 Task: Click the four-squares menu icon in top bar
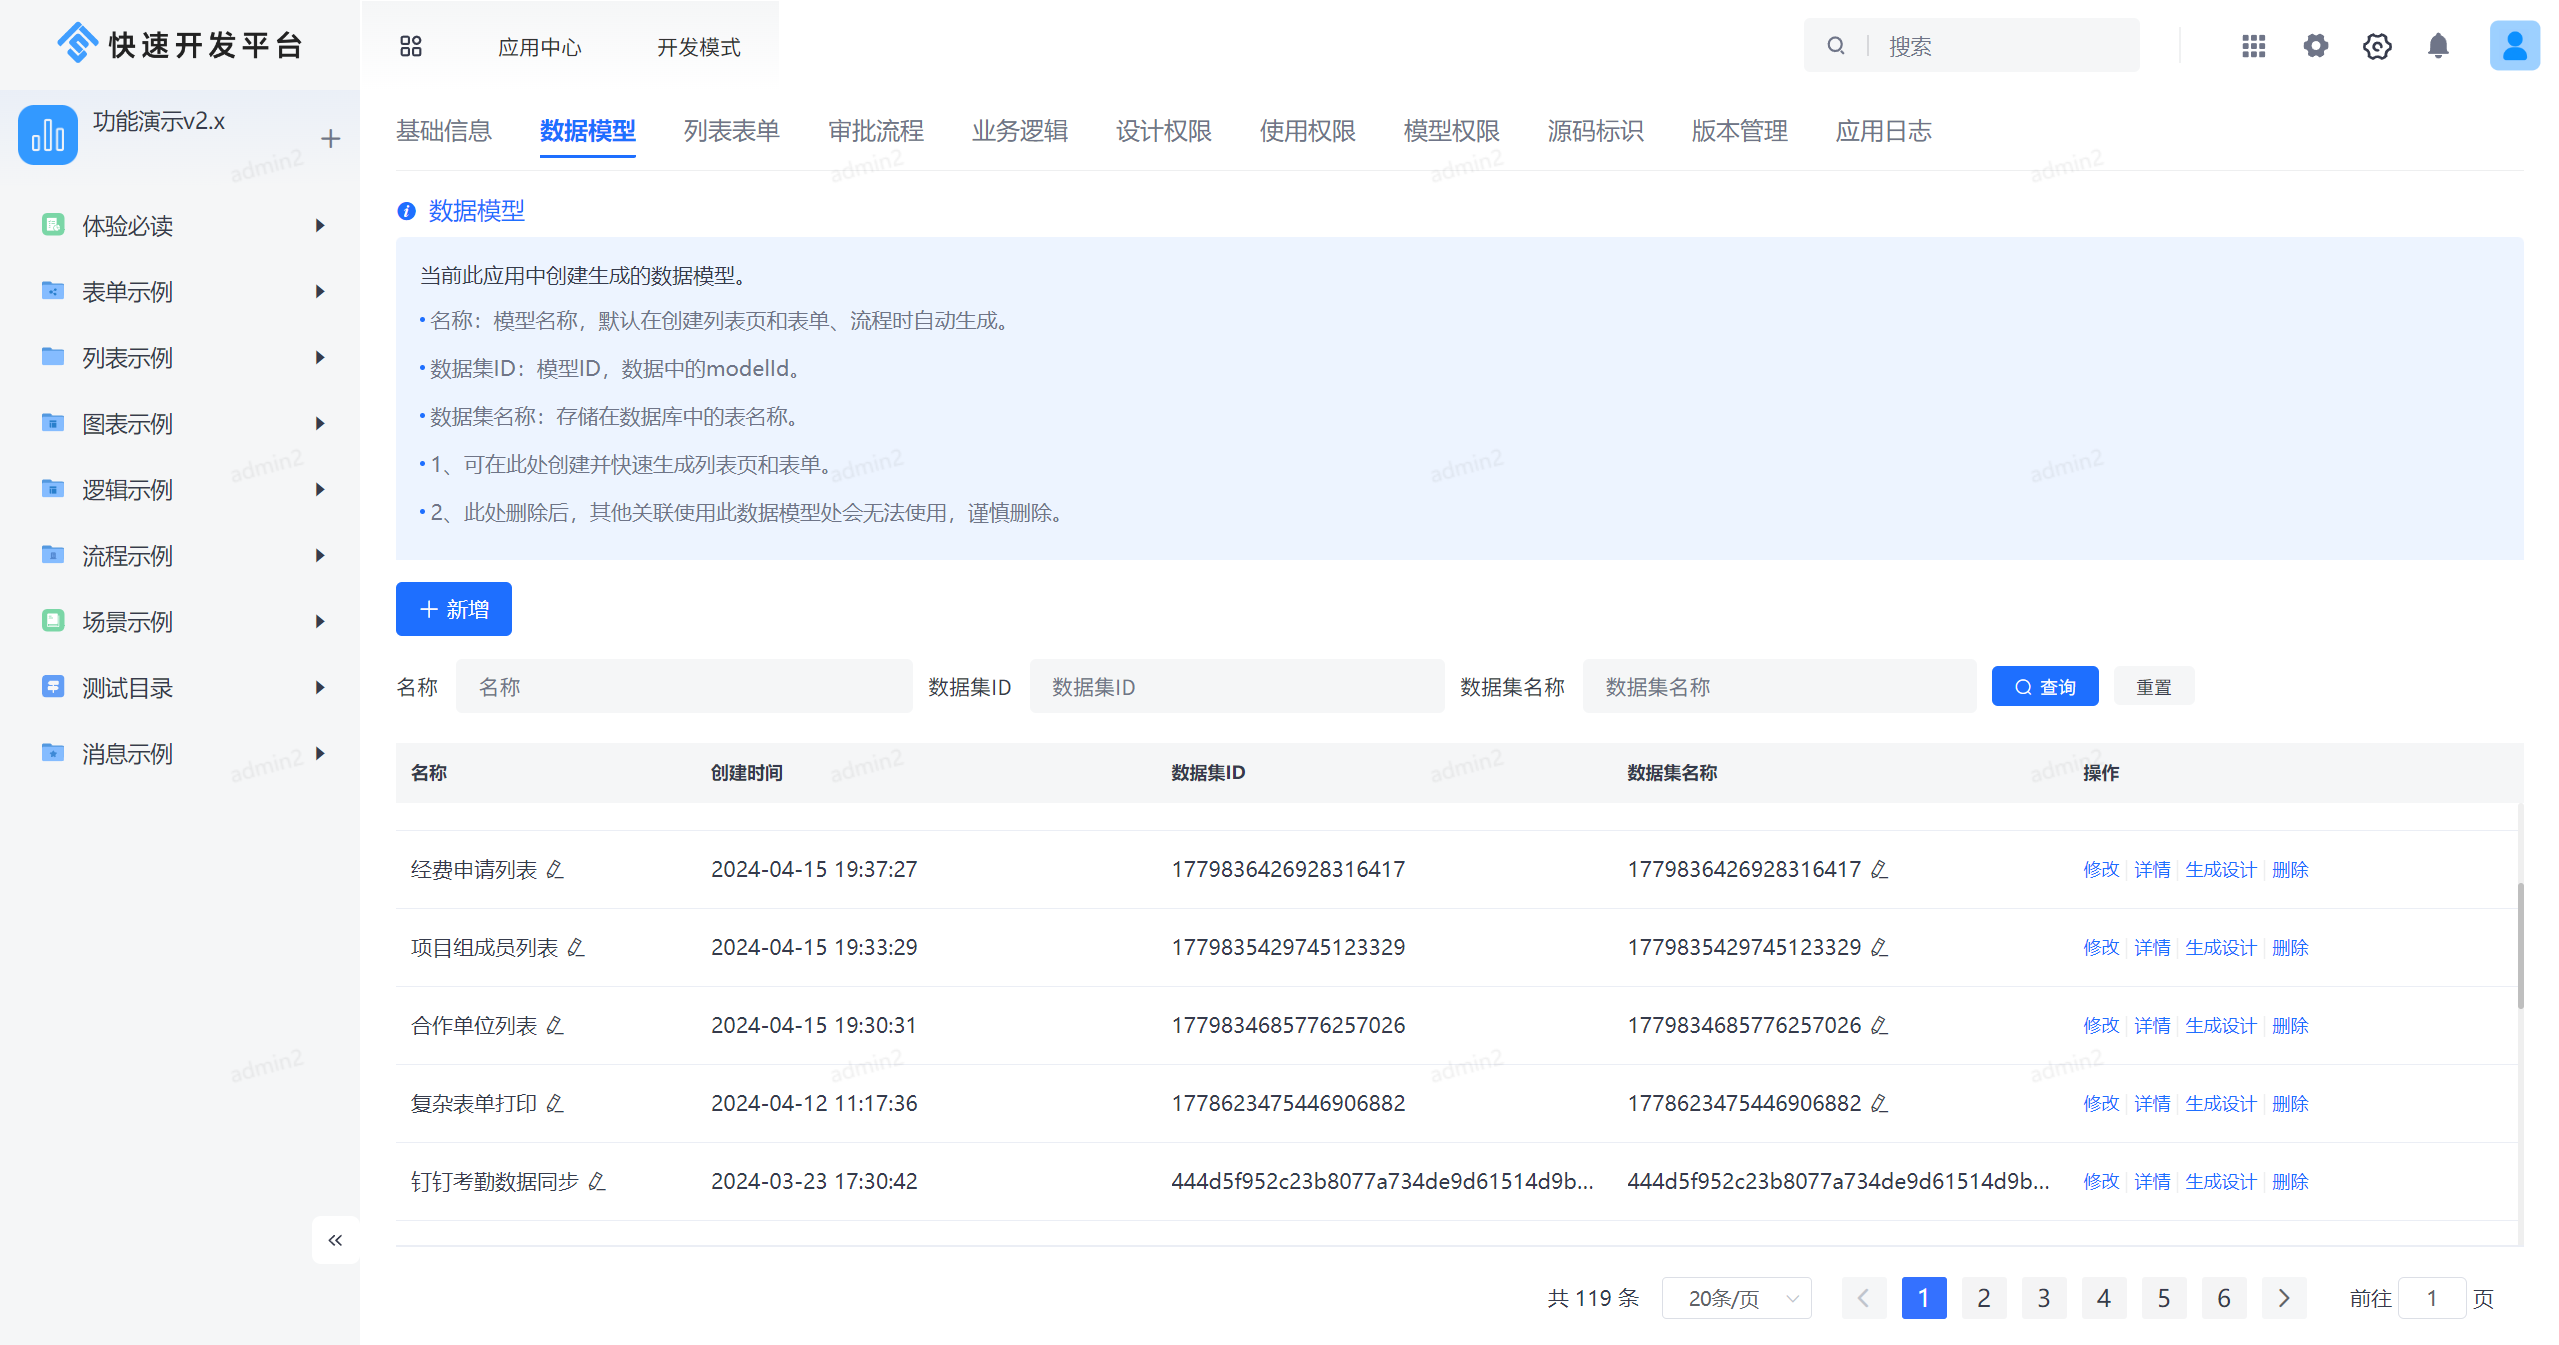pyautogui.click(x=410, y=46)
